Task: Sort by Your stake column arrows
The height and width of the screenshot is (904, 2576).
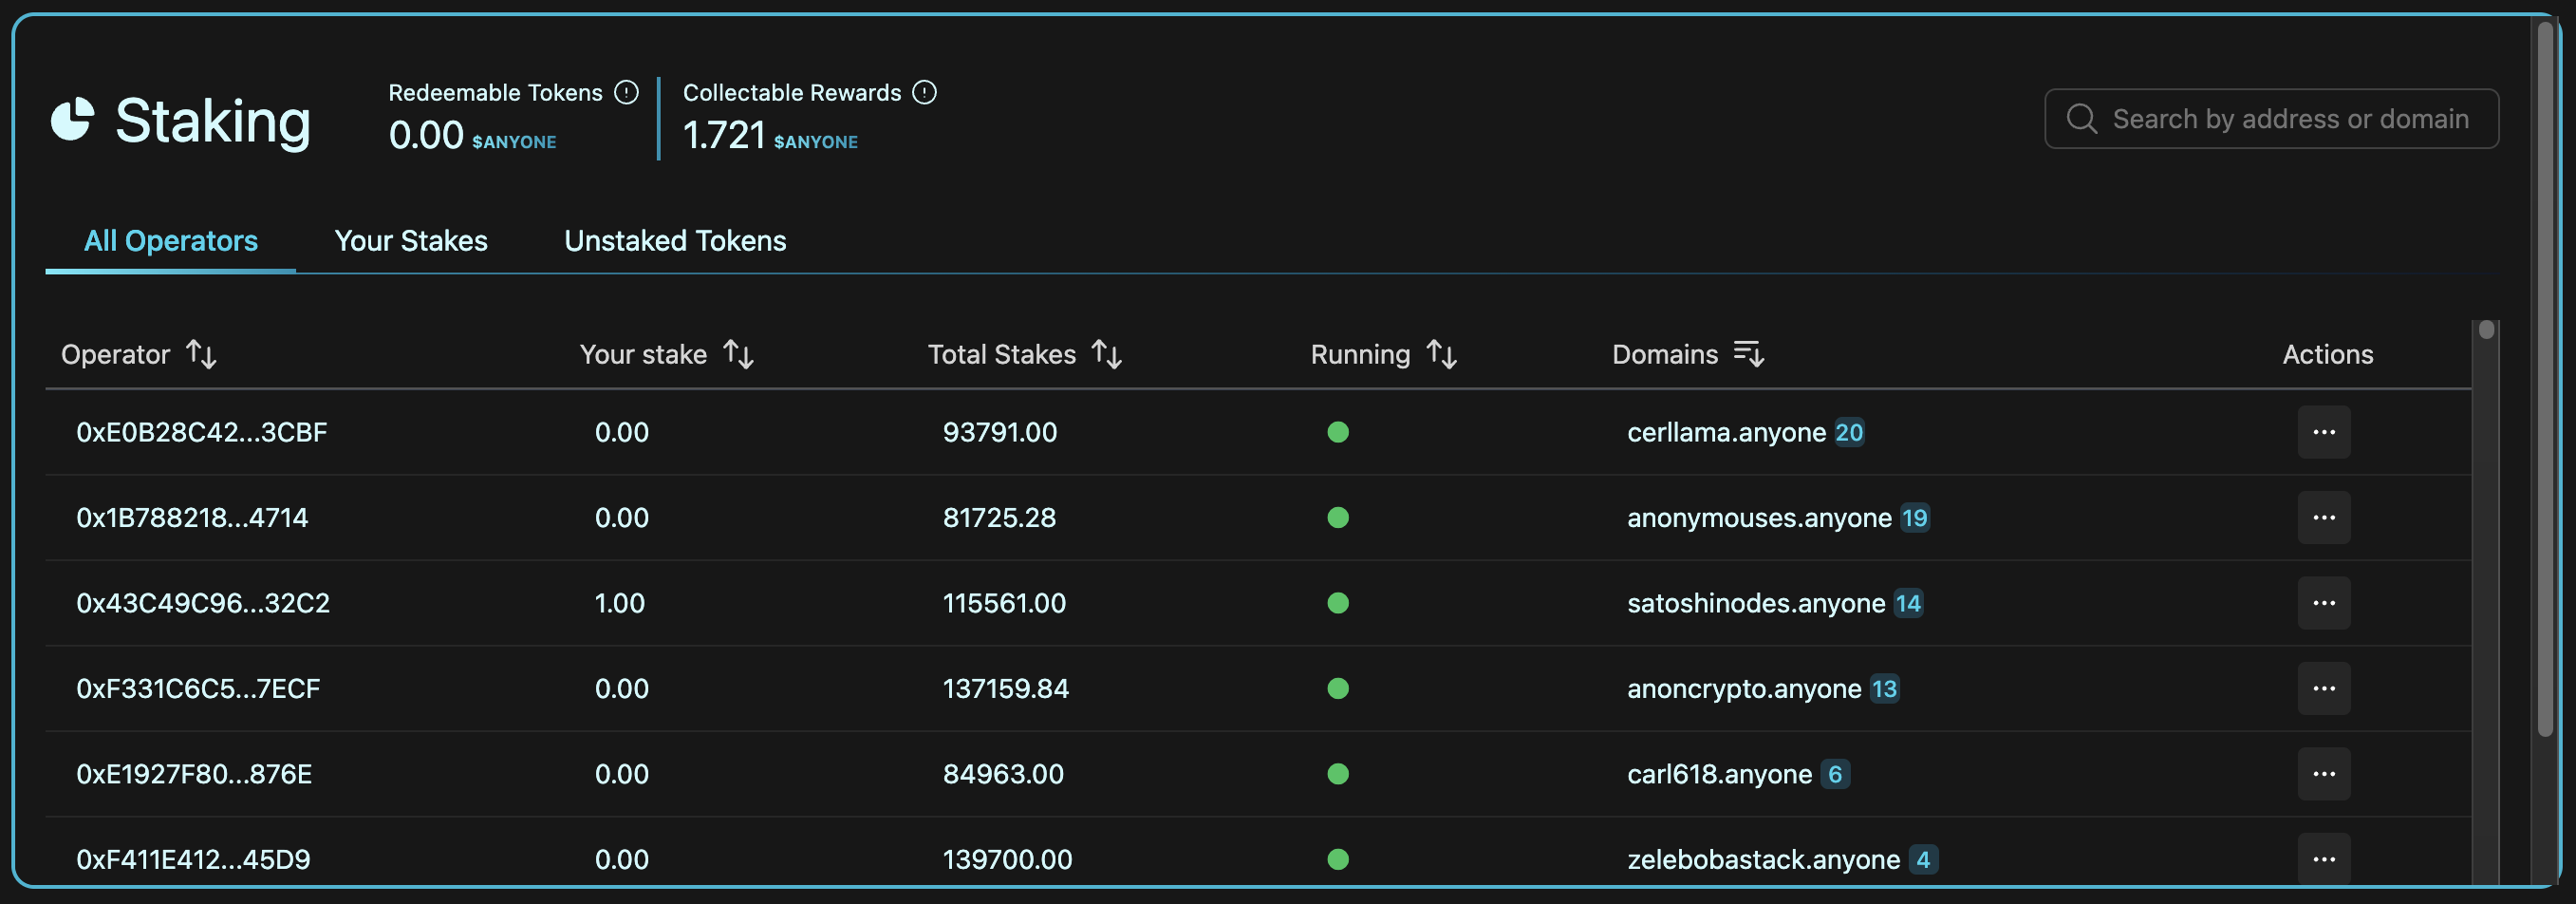Action: click(x=738, y=354)
